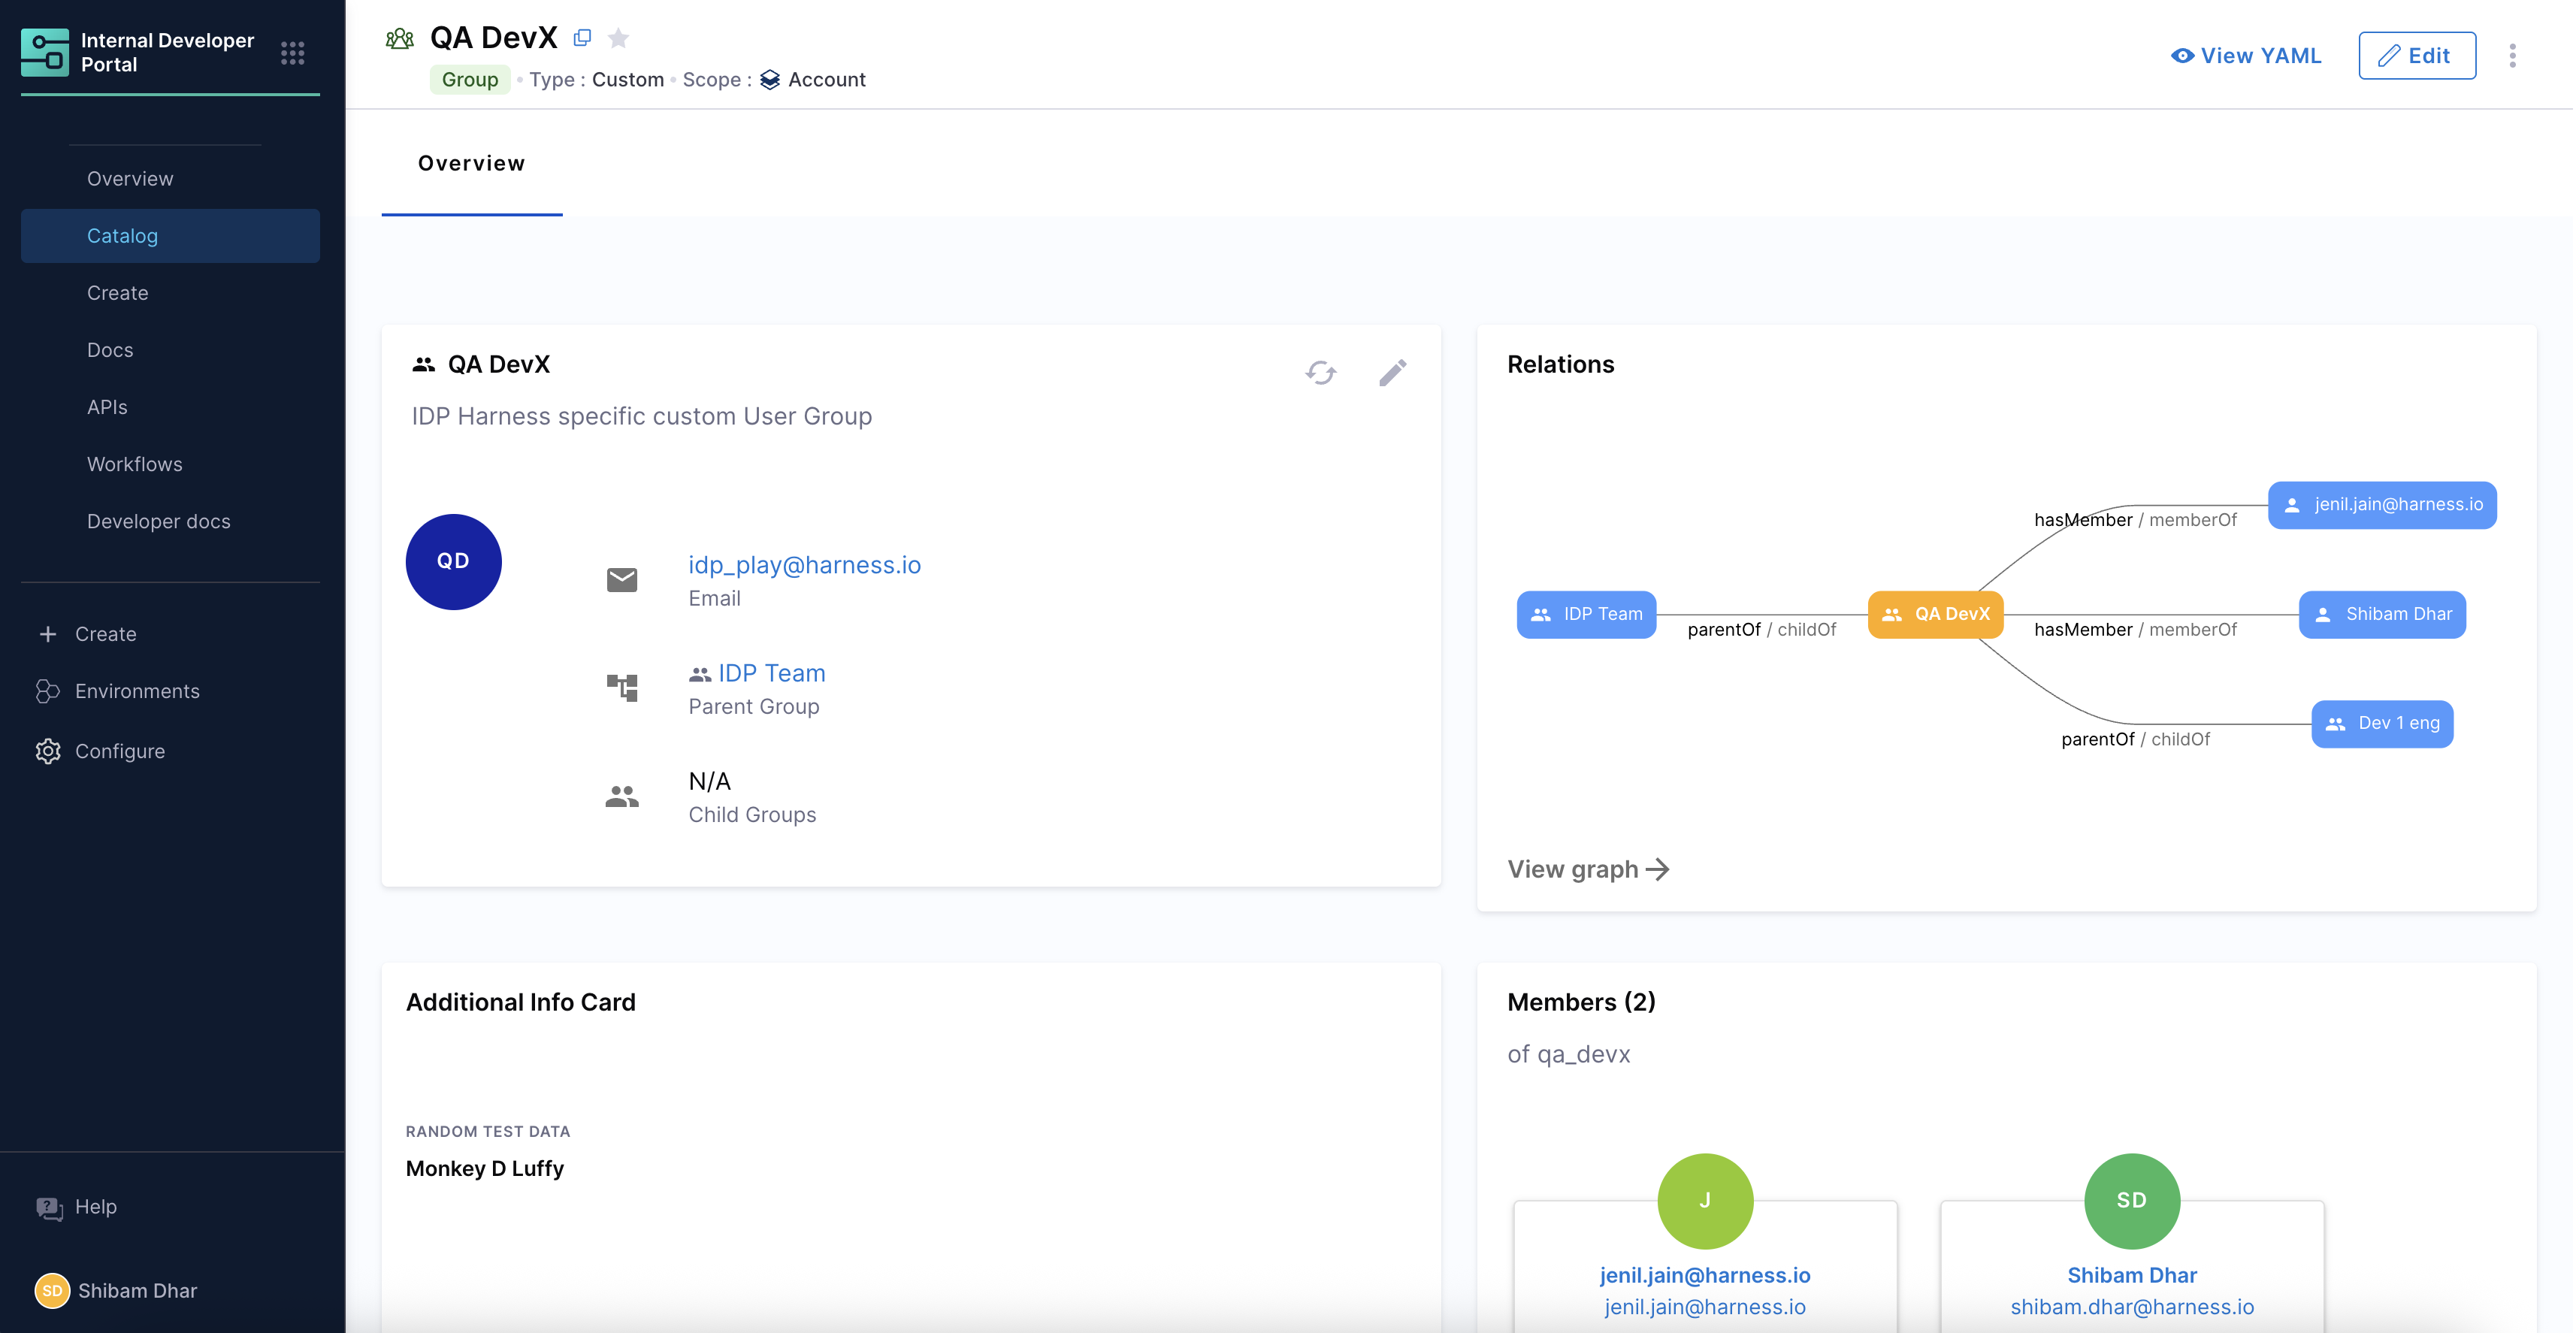Star QA DevX as favorite

[x=619, y=38]
